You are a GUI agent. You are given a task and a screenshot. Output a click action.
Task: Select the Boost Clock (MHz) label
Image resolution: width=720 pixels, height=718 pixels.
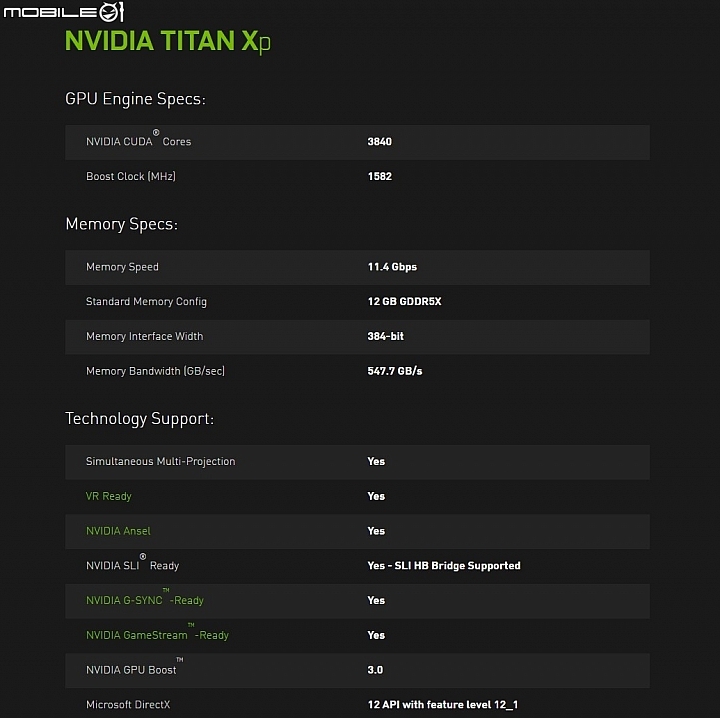pos(131,176)
